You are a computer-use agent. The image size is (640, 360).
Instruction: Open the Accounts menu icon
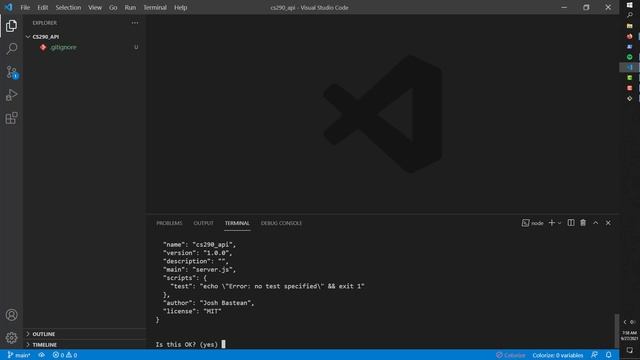pos(11,315)
